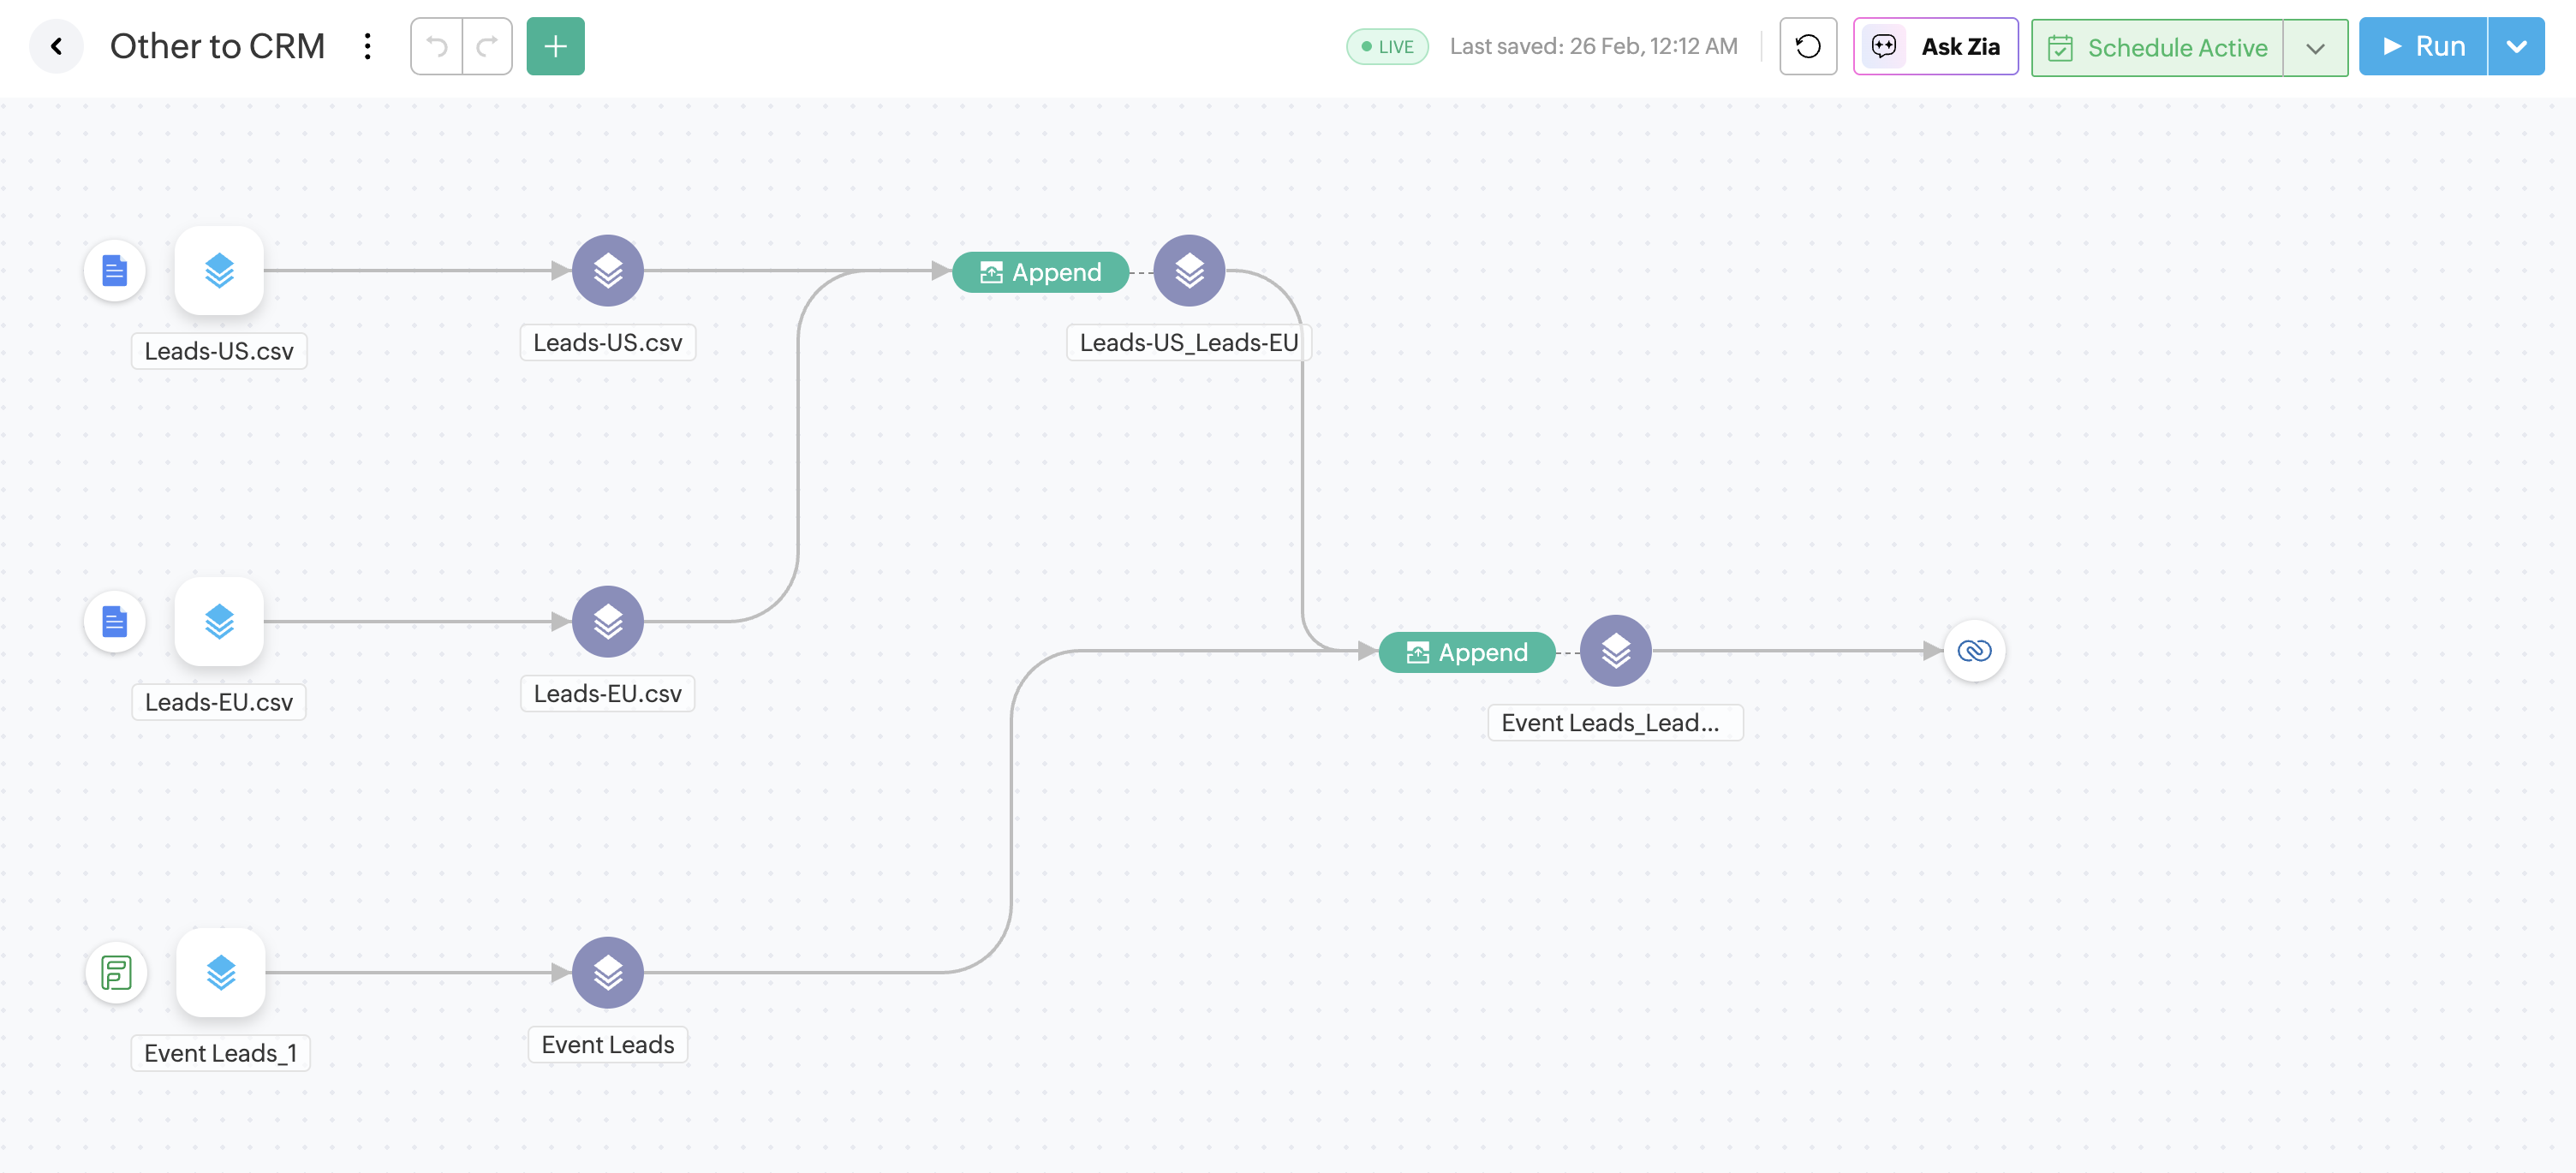
Task: Open the Leads-EU.csv dataset stage node
Action: [607, 621]
